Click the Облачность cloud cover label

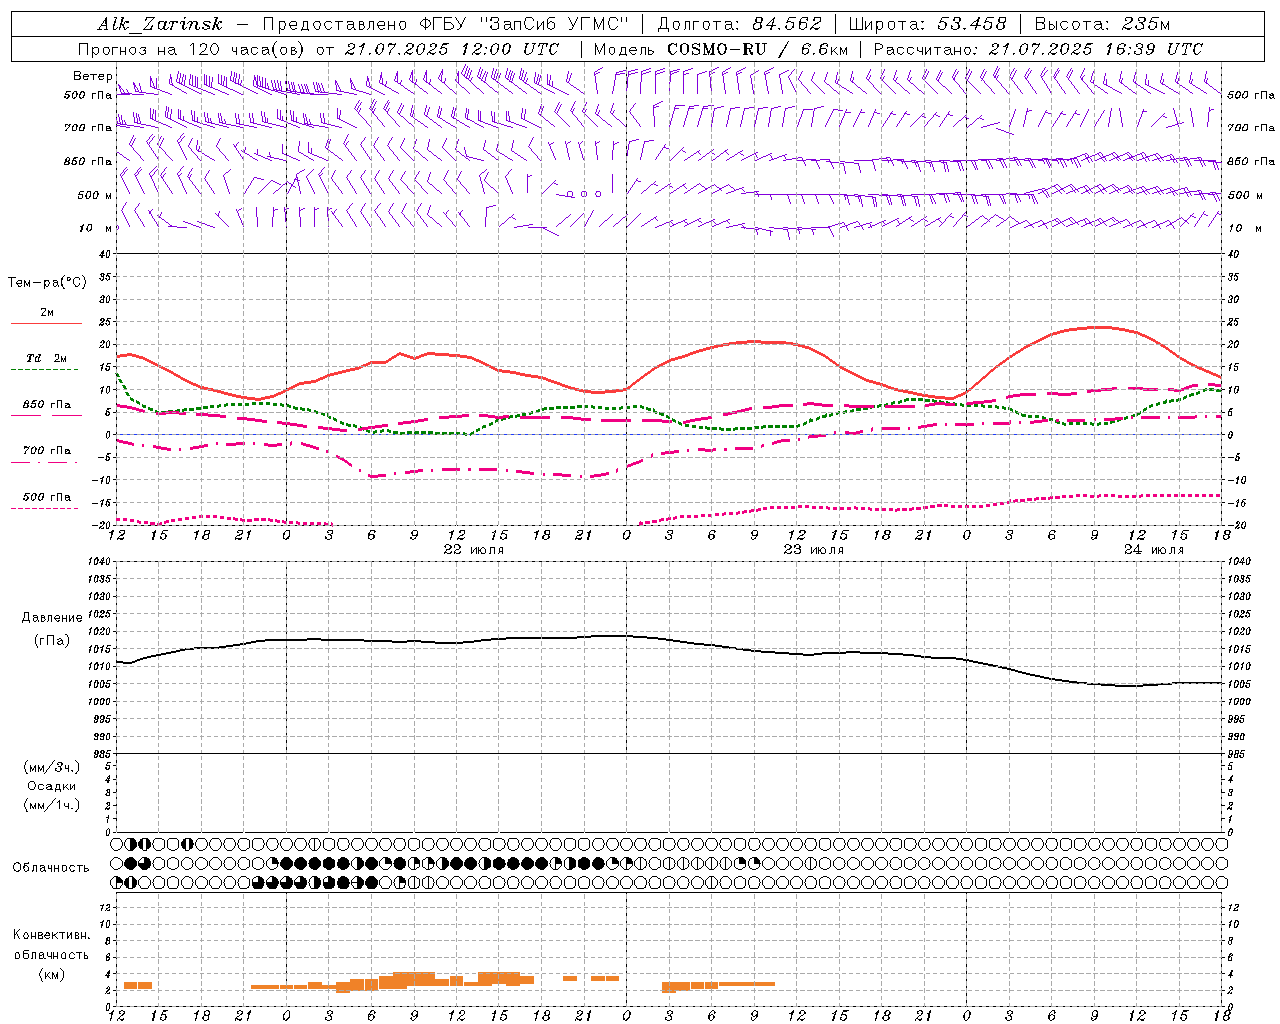51,867
